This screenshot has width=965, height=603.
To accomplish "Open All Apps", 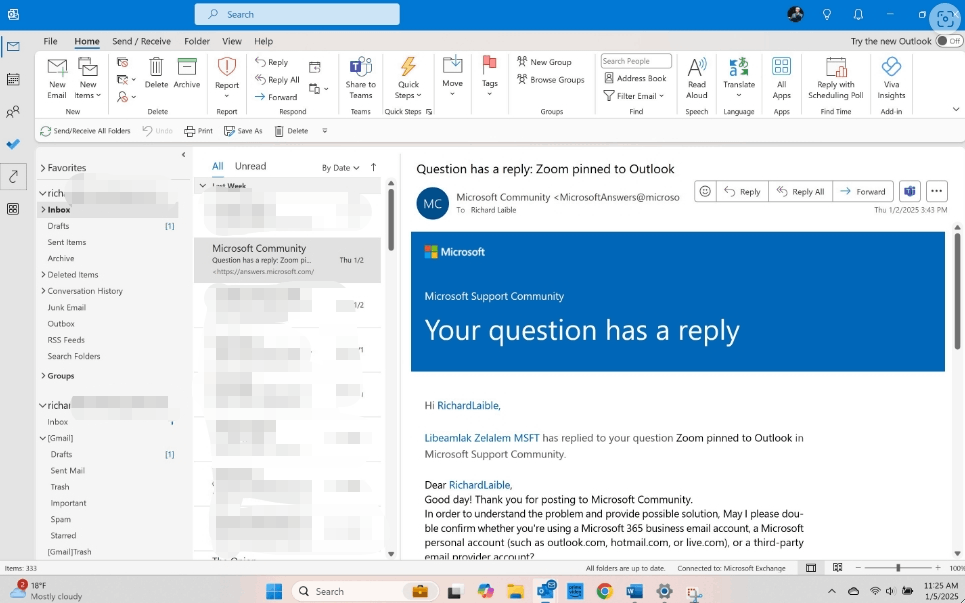I will 781,78.
